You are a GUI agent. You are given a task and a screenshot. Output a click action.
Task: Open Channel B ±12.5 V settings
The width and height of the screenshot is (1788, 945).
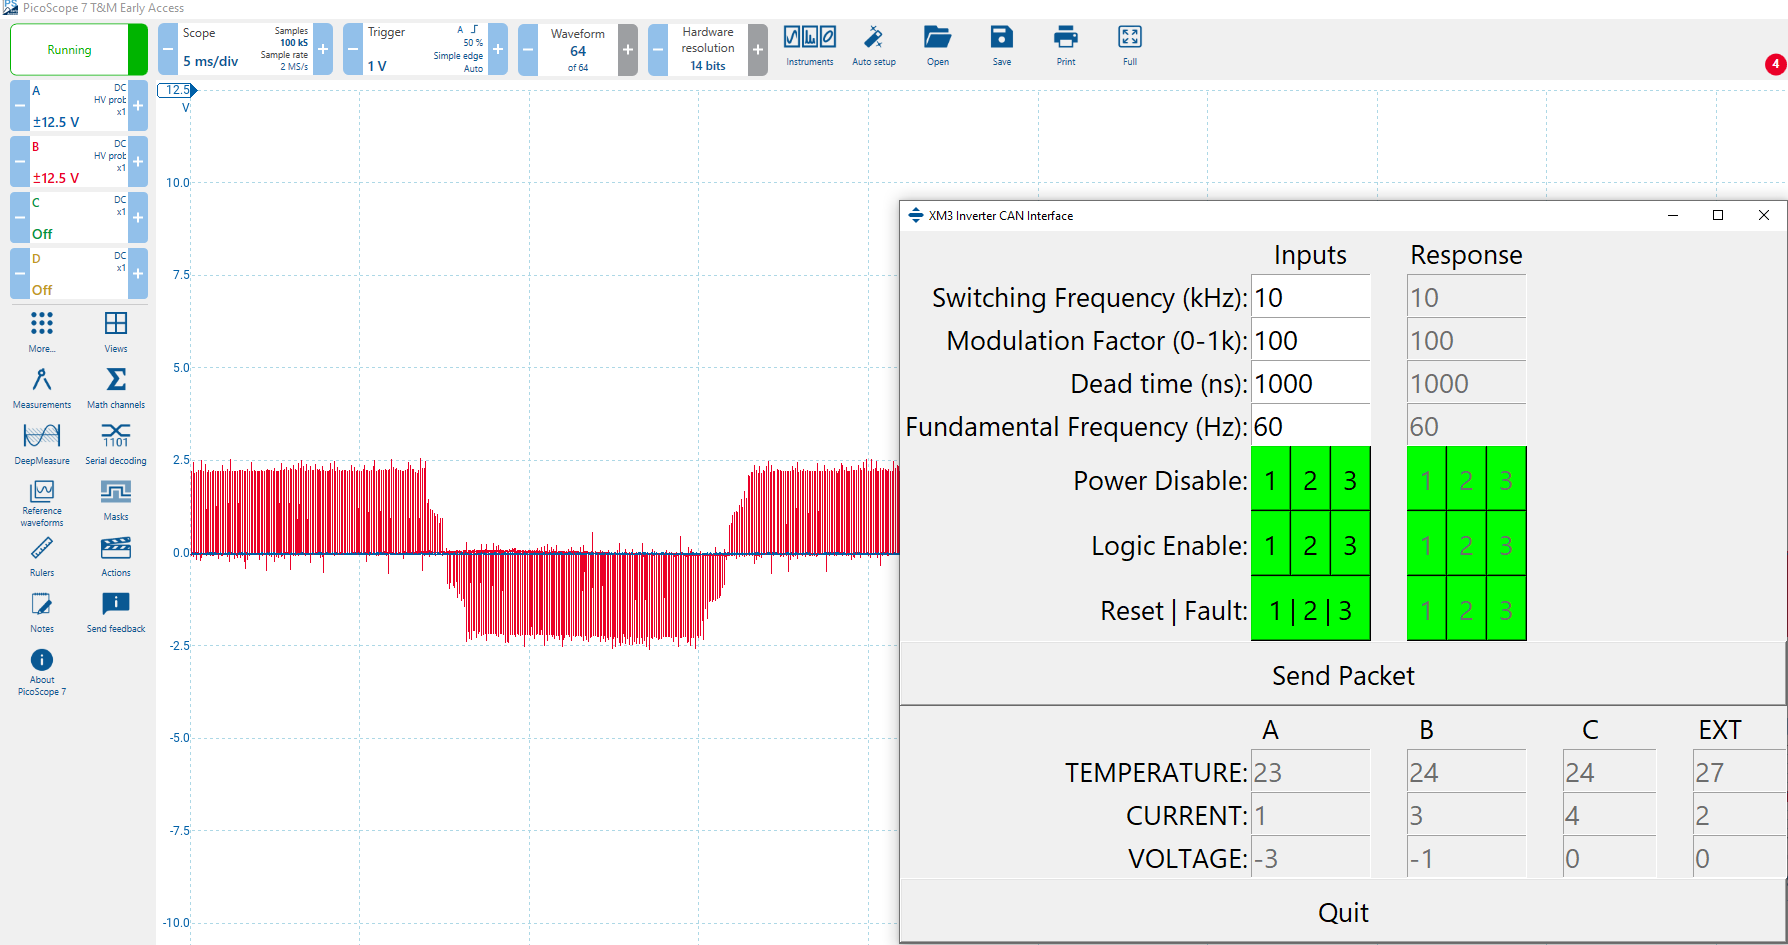79,161
